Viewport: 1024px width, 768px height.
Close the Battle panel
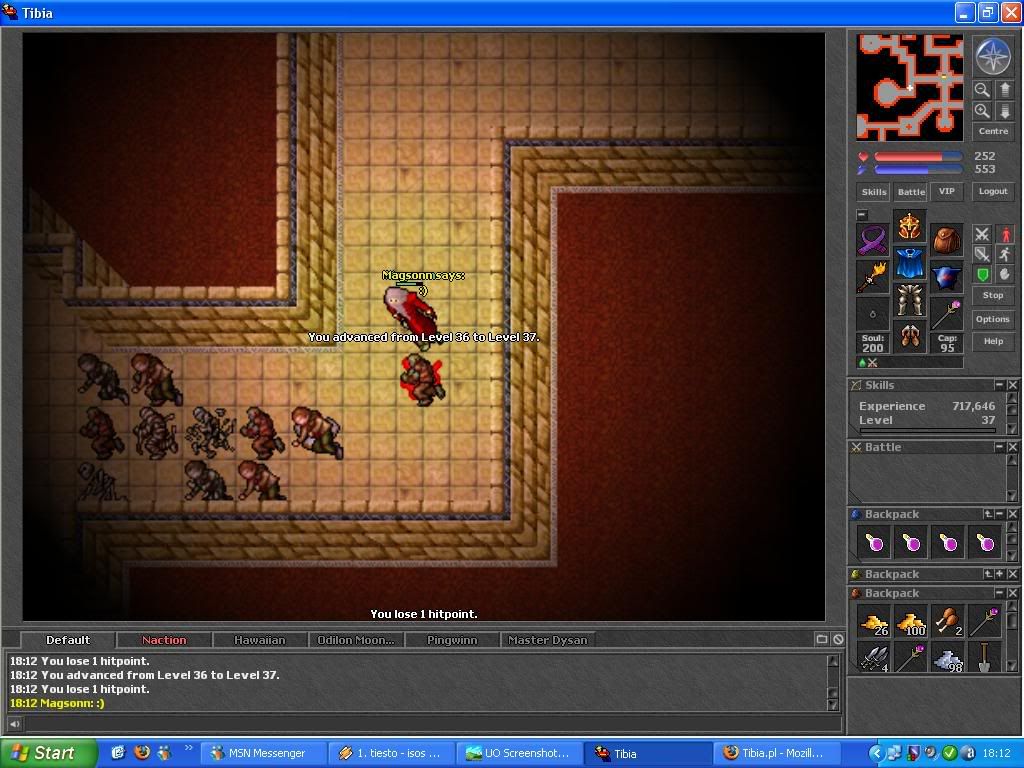[x=1012, y=447]
